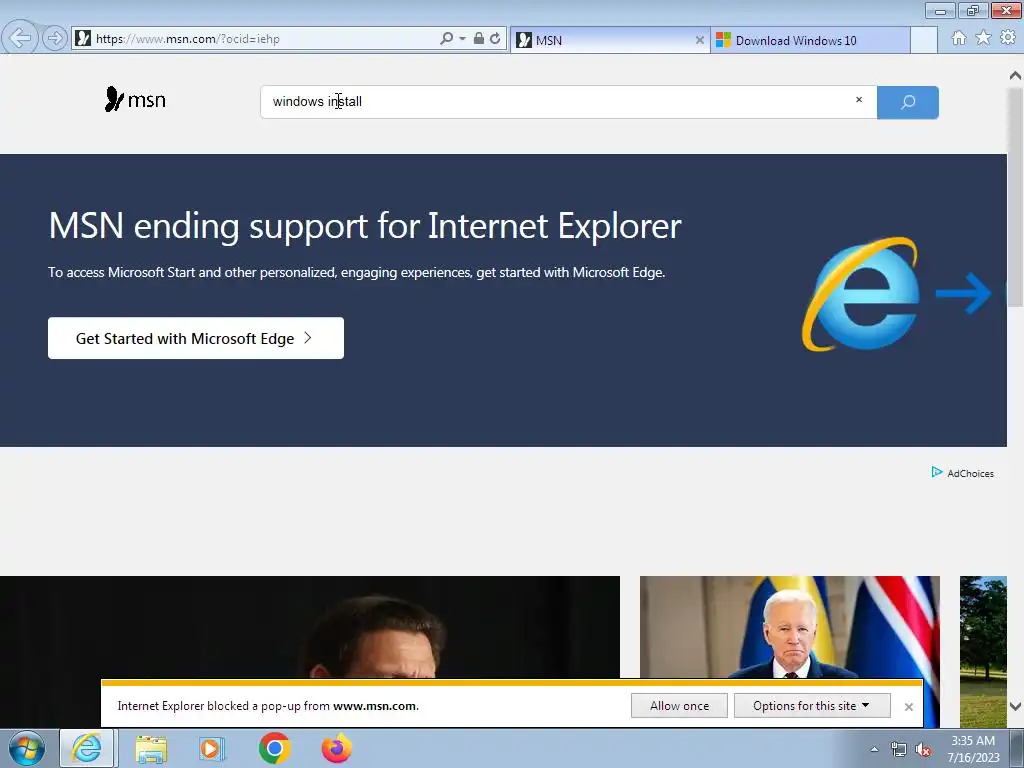Switch to the MSN tab
Screen dimensions: 1024x768
[610, 40]
